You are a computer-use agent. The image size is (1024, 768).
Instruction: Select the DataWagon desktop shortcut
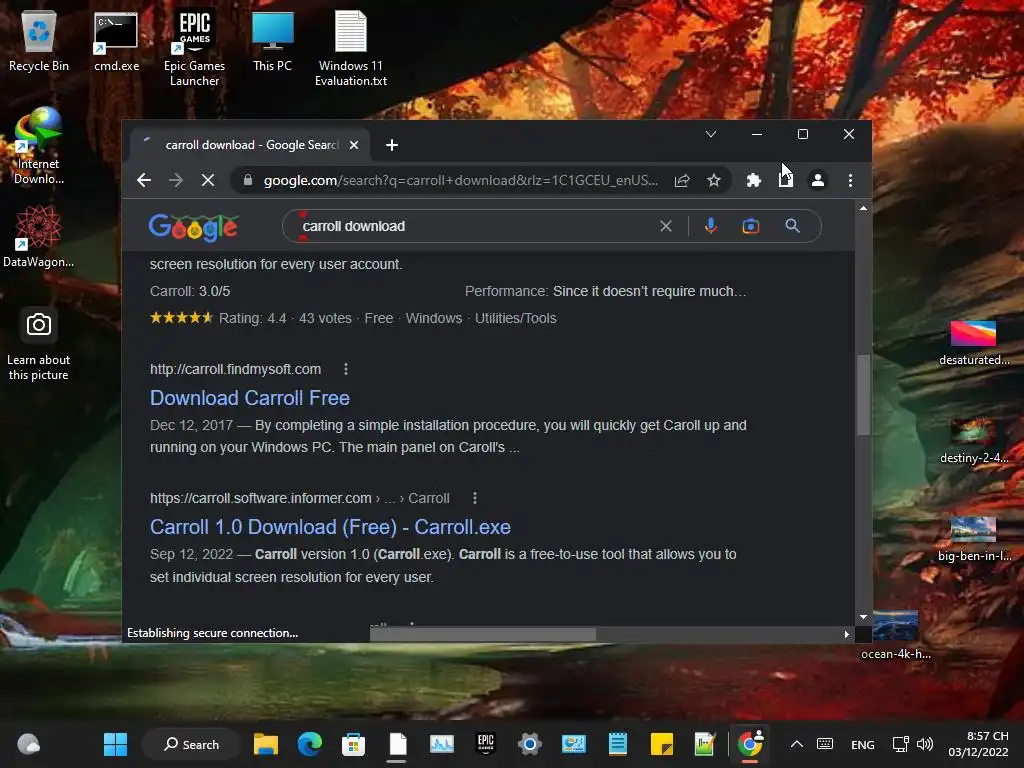tap(39, 236)
